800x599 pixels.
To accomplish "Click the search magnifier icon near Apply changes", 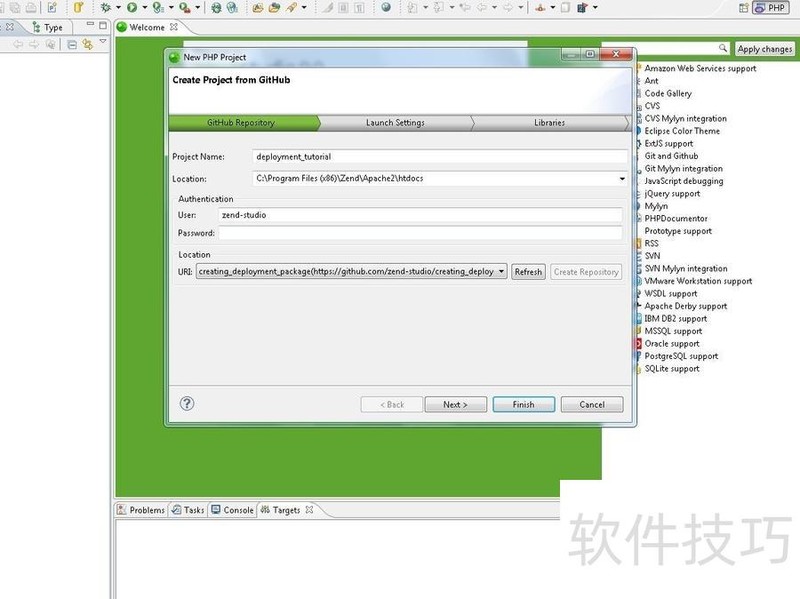I will (722, 48).
